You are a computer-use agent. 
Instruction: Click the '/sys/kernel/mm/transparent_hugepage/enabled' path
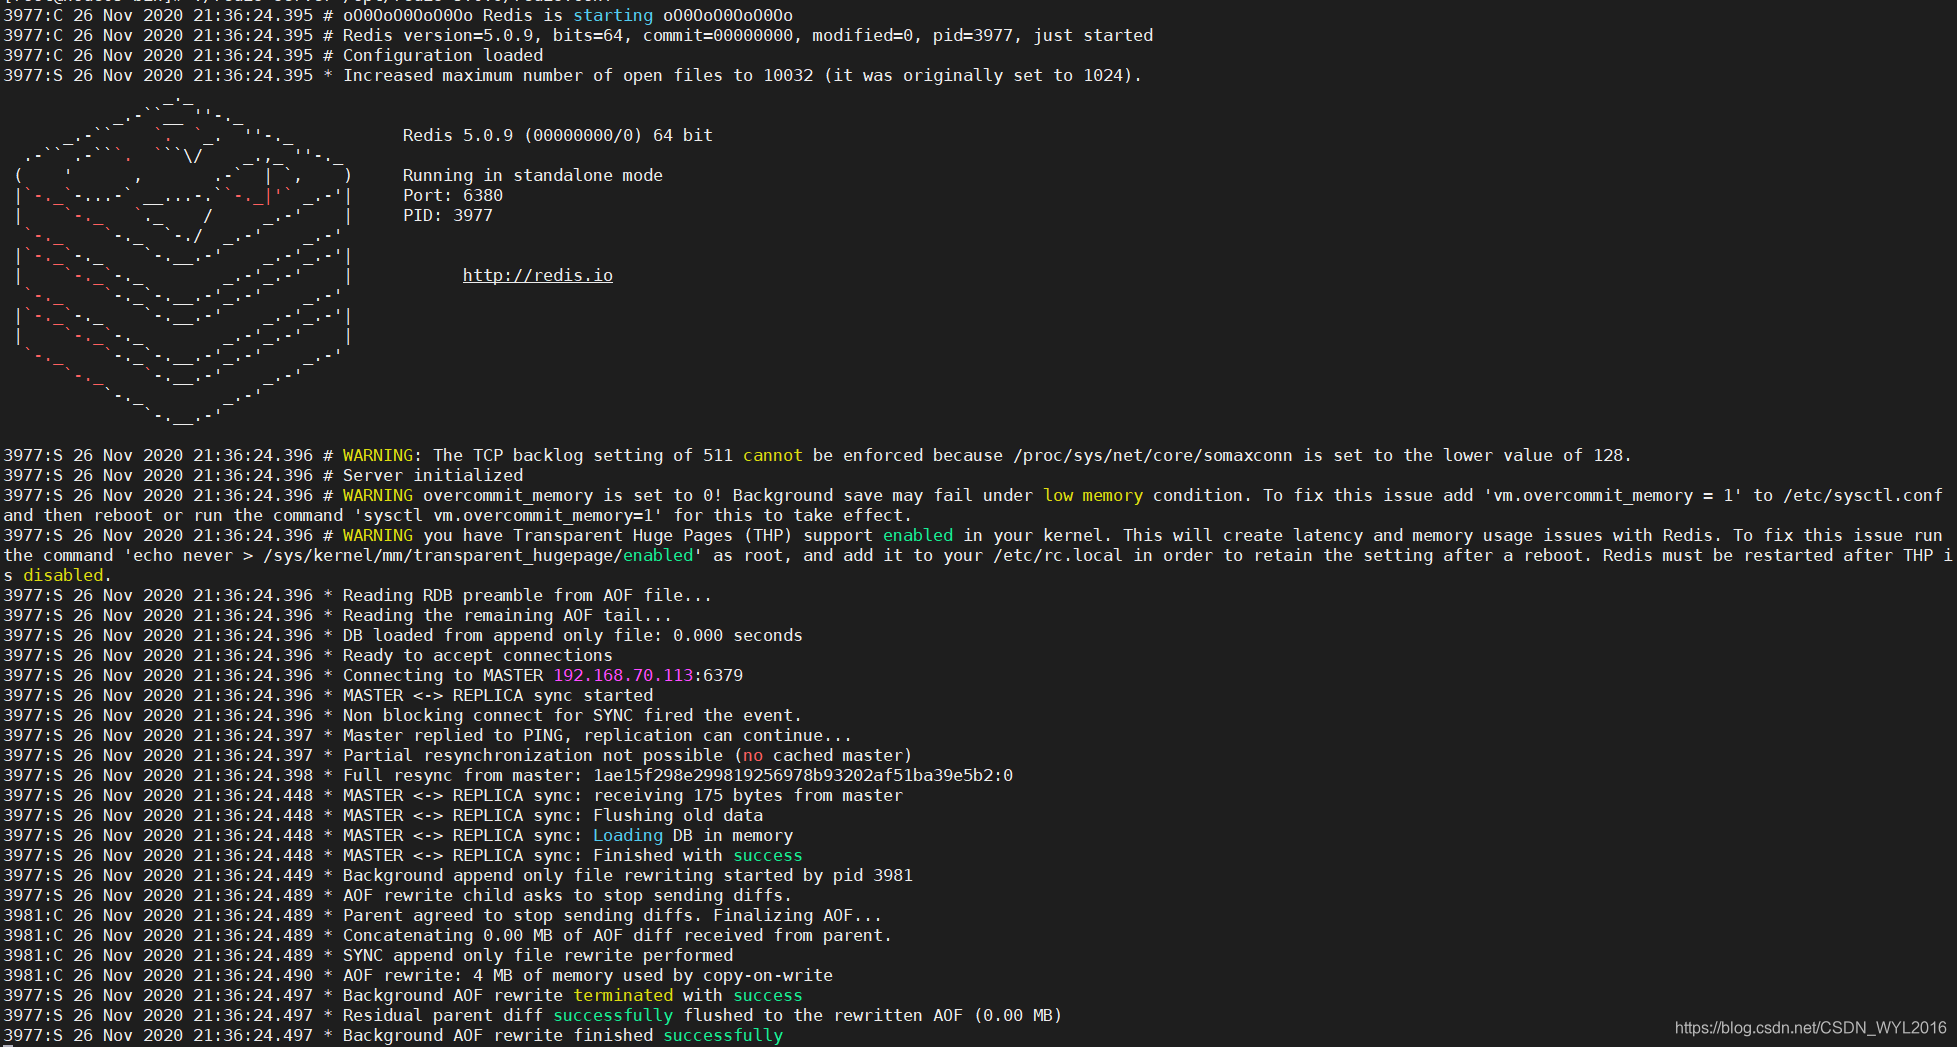478,555
